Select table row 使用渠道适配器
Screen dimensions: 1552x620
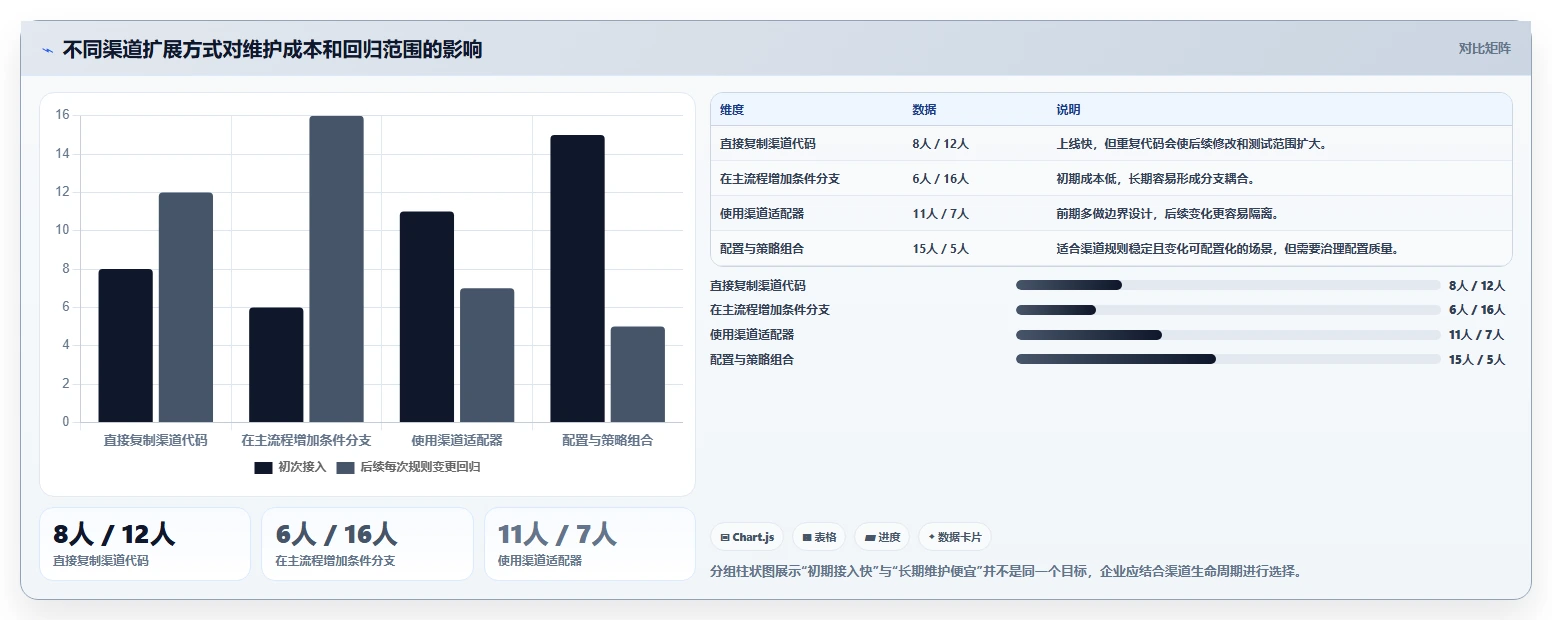click(x=1111, y=213)
